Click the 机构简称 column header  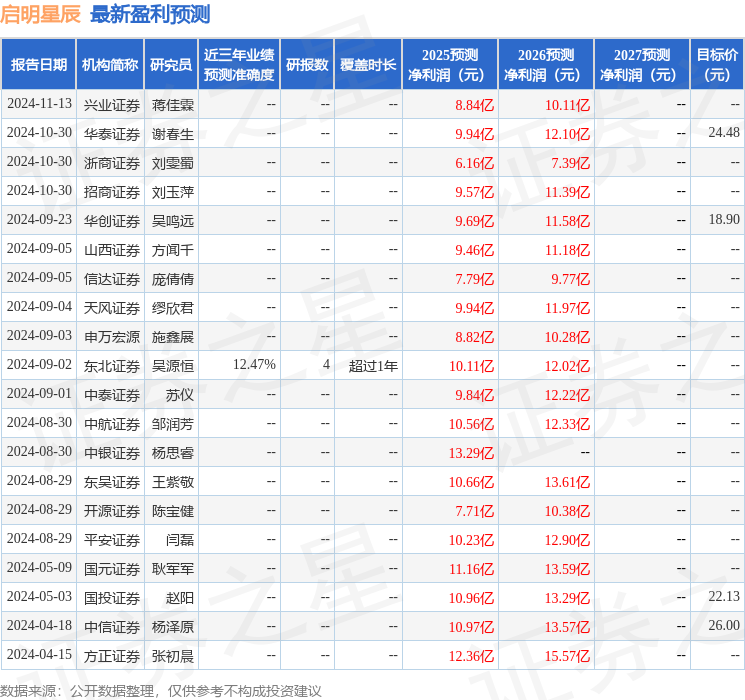point(110,64)
